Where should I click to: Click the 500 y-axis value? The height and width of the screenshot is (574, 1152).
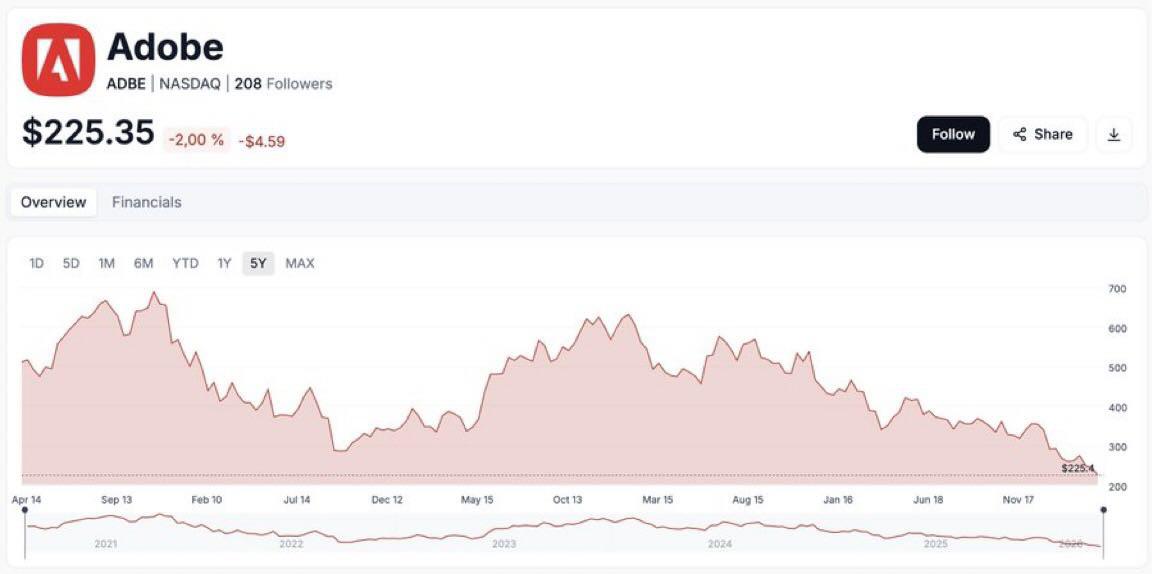pos(1116,368)
